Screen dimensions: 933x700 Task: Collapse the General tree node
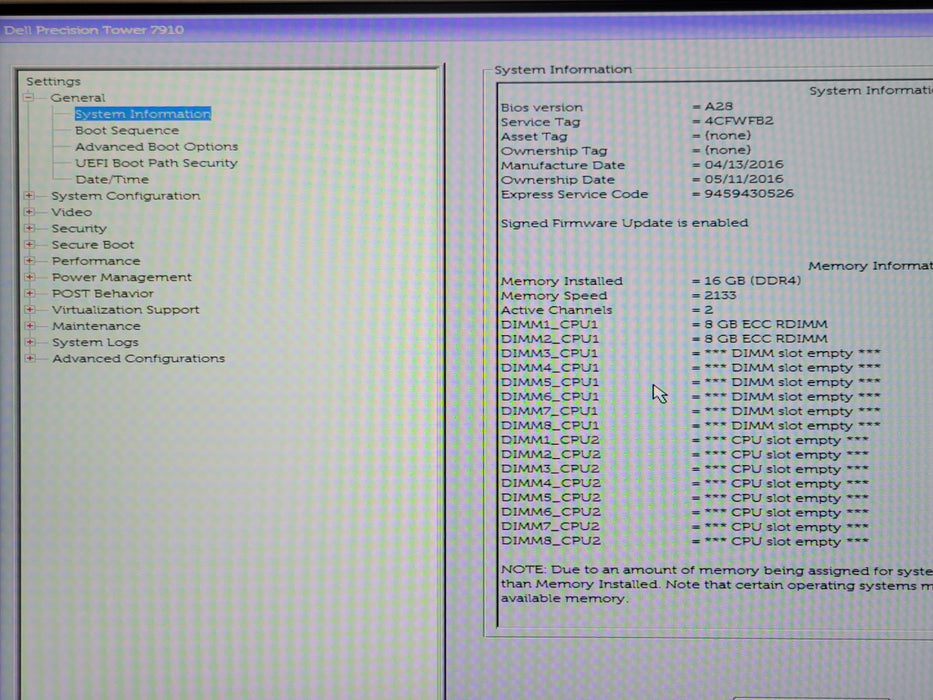tap(29, 97)
